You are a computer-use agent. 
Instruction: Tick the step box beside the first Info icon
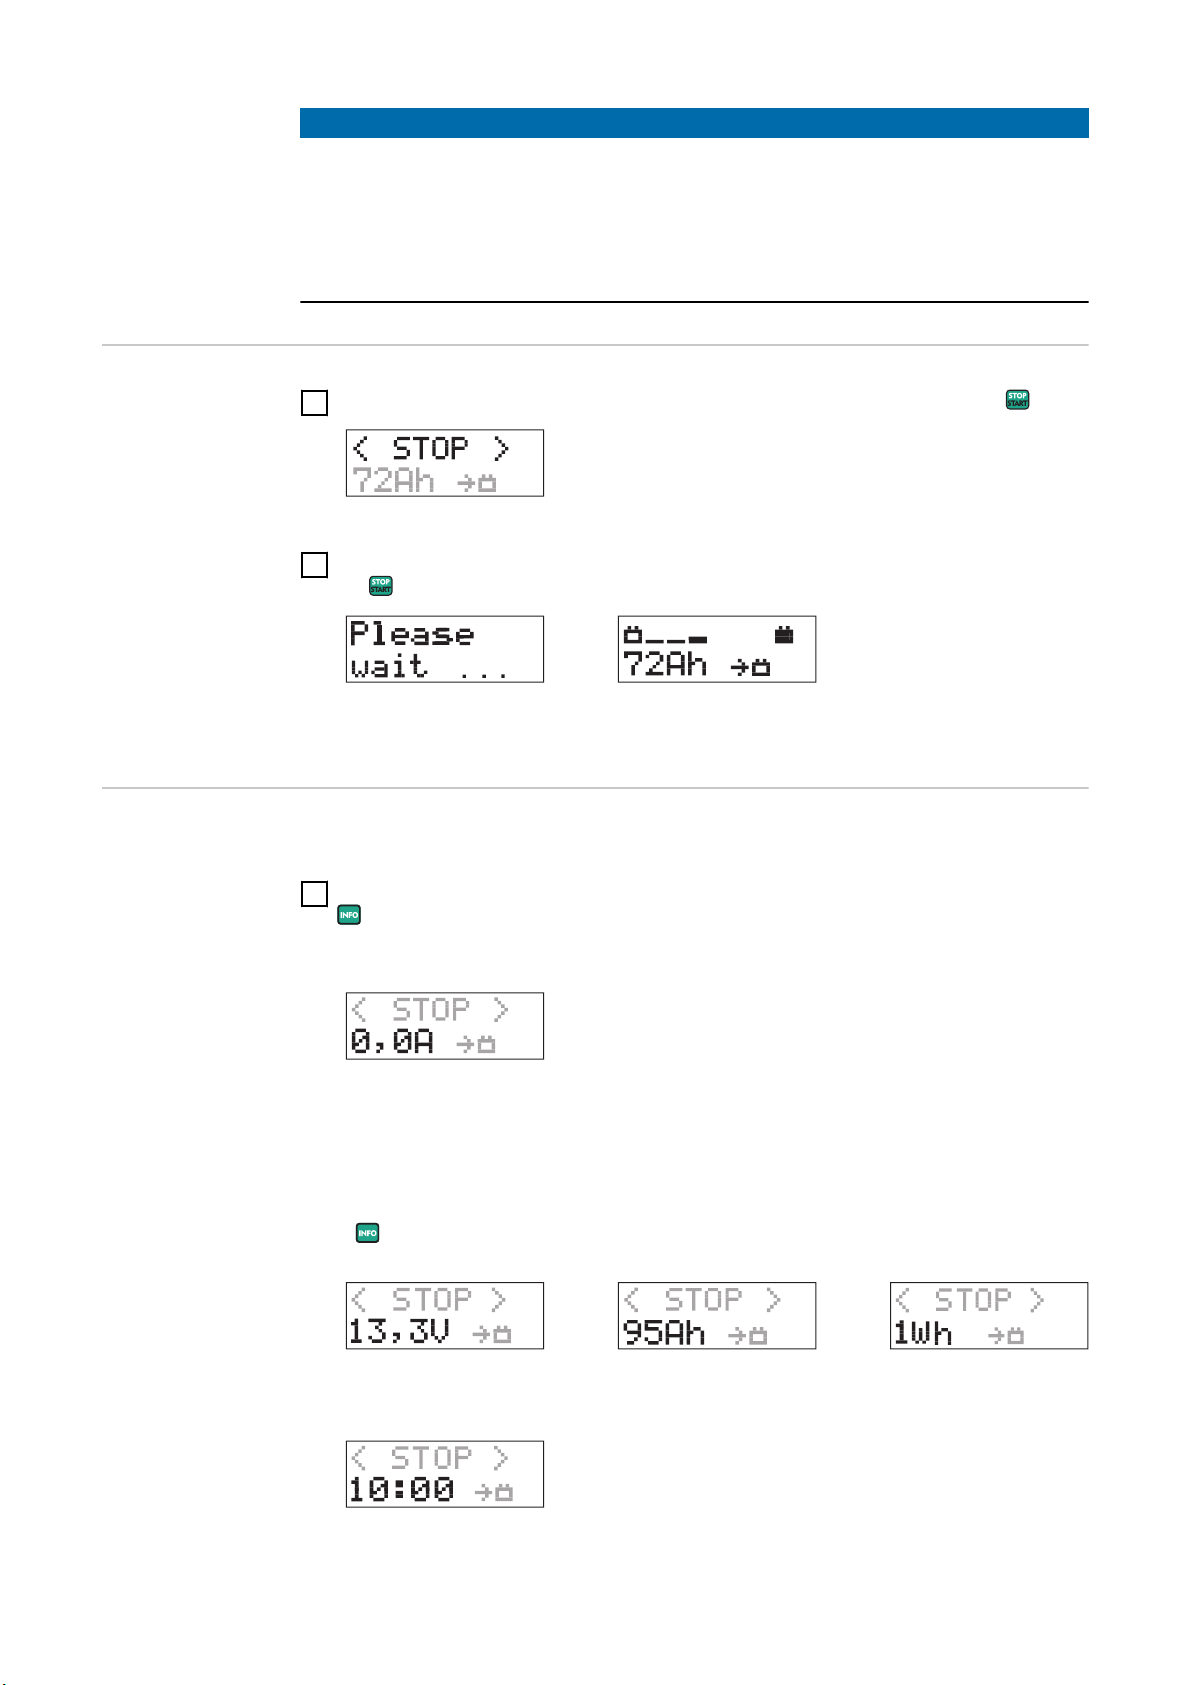pos(314,894)
